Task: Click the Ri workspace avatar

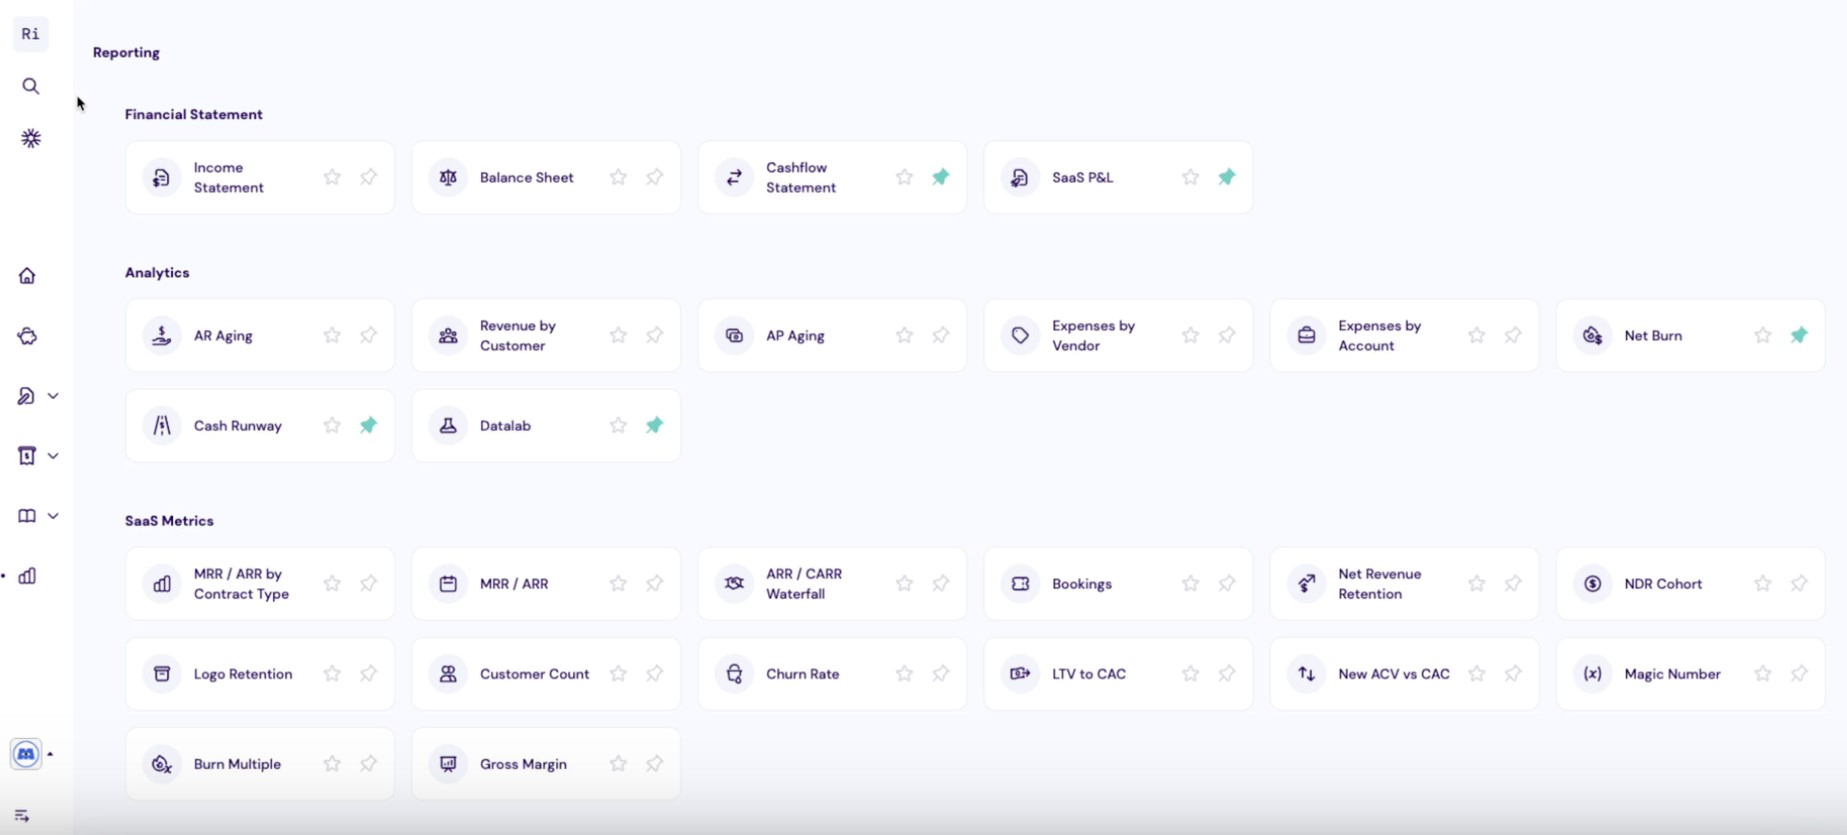Action: tap(31, 34)
